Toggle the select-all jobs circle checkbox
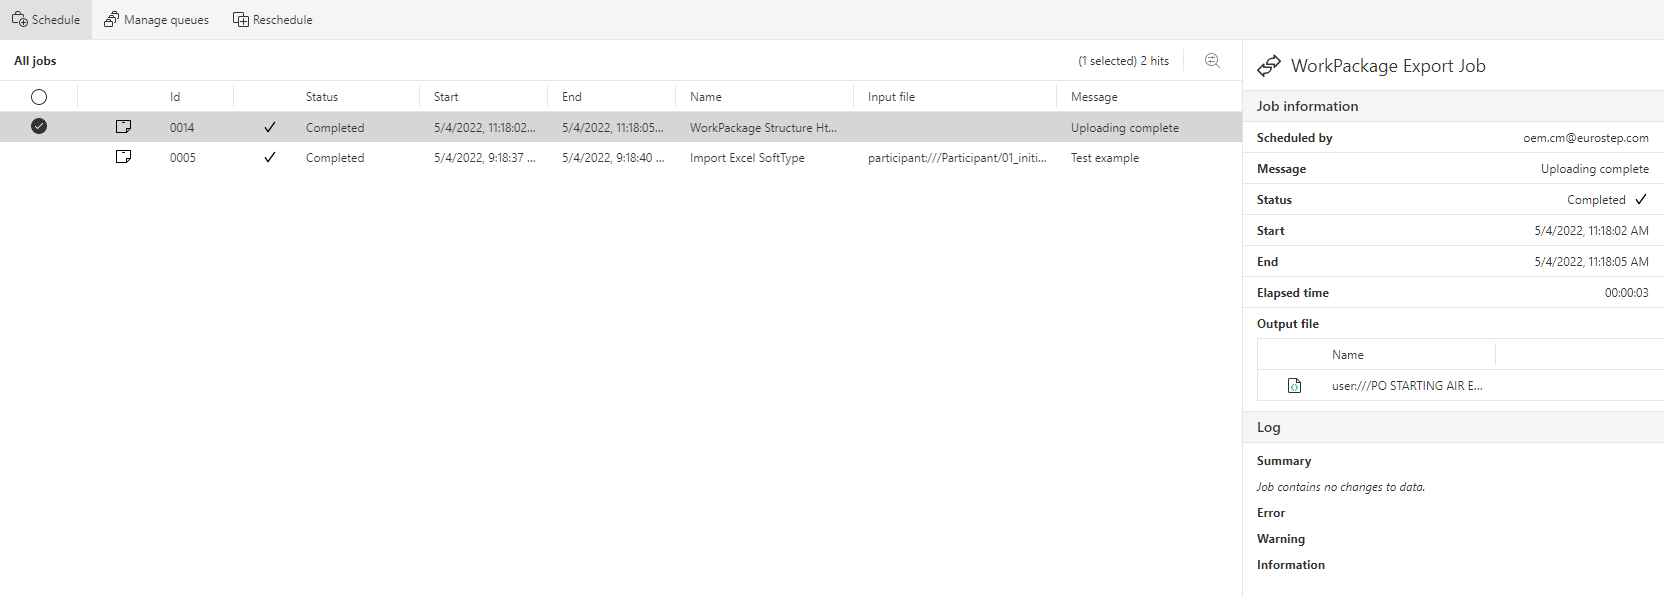This screenshot has width=1664, height=597. click(x=39, y=97)
